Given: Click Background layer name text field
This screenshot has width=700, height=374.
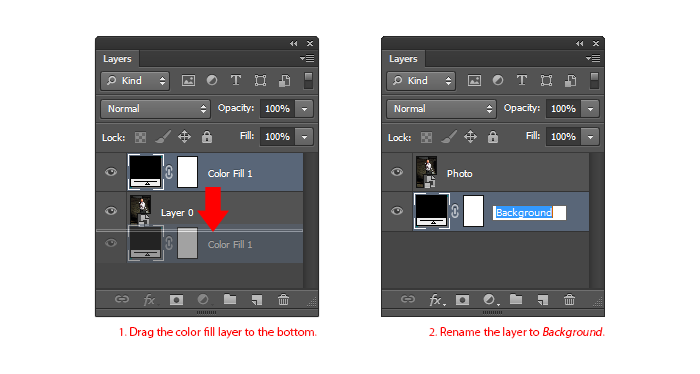Looking at the screenshot, I should pyautogui.click(x=529, y=212).
